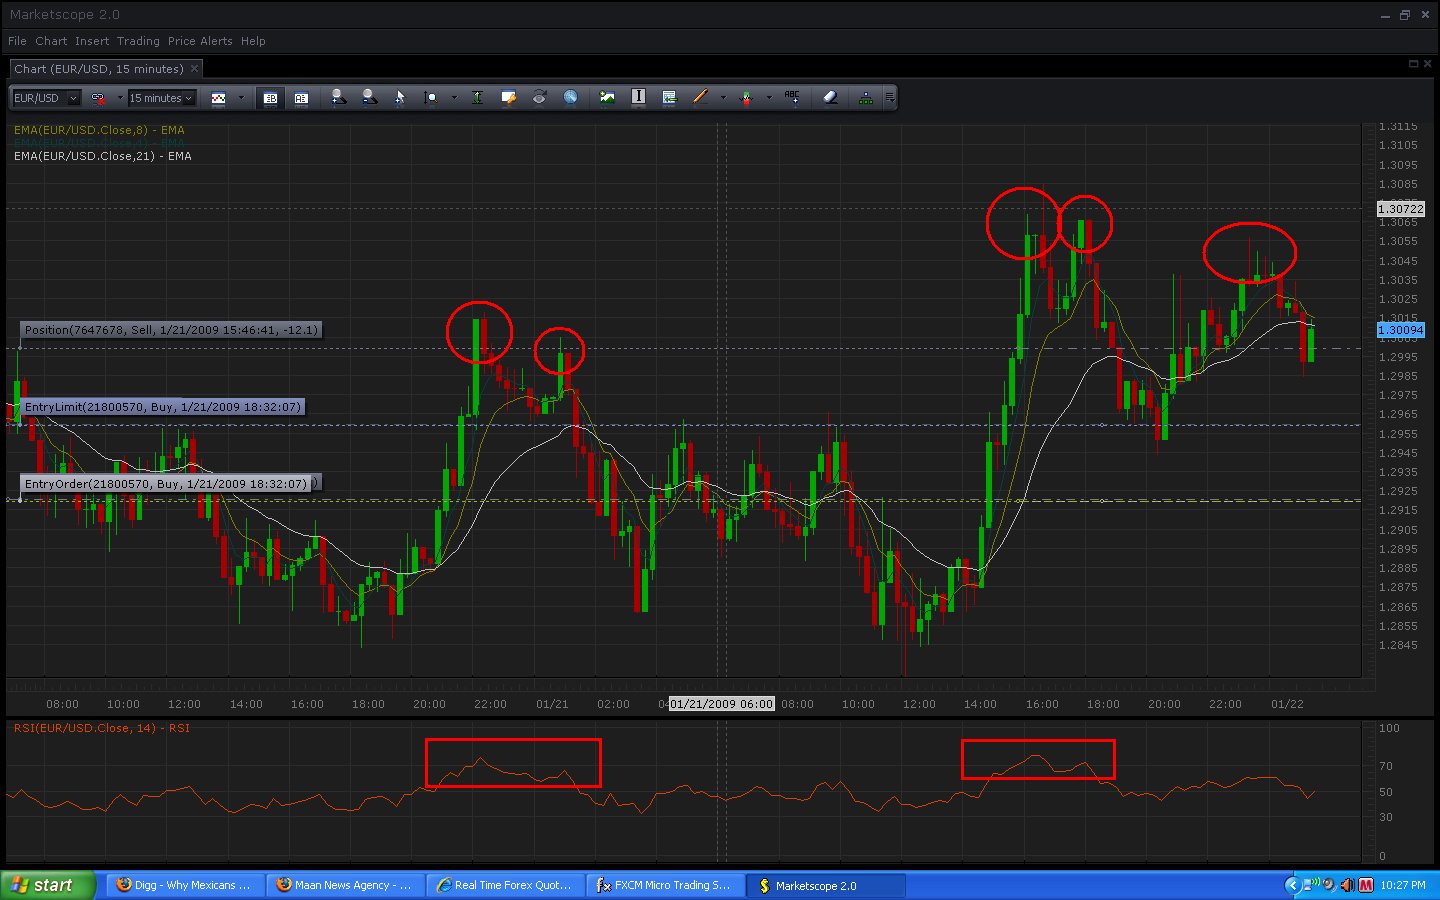Select the EntryLimit 21800570 Buy label

click(162, 407)
